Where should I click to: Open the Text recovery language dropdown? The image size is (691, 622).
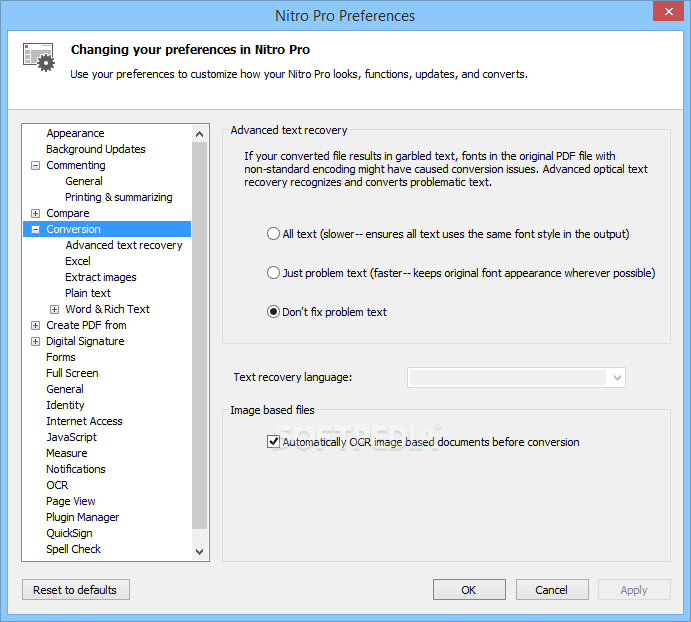[516, 377]
